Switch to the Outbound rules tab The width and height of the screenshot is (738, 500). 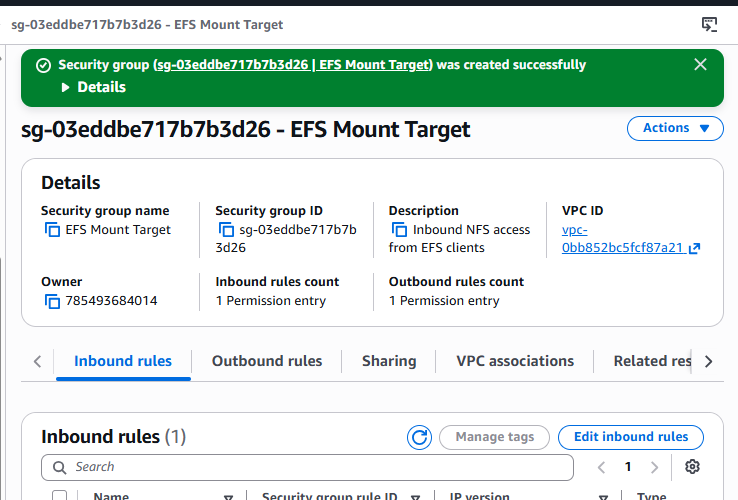[x=267, y=361]
